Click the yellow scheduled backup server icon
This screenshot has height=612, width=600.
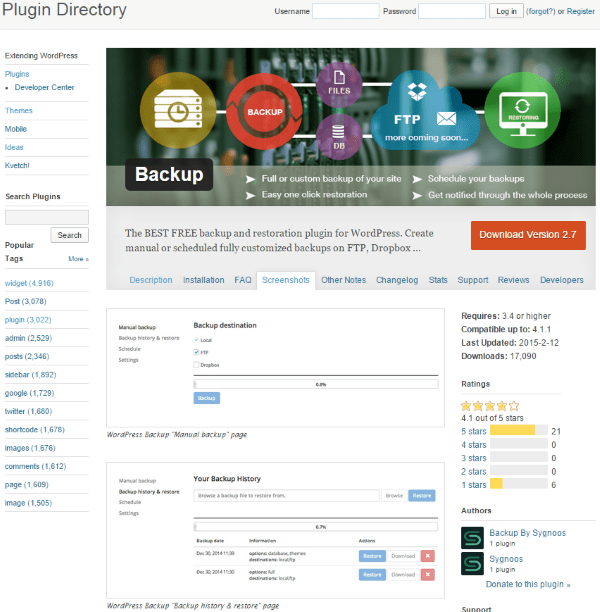(x=178, y=110)
